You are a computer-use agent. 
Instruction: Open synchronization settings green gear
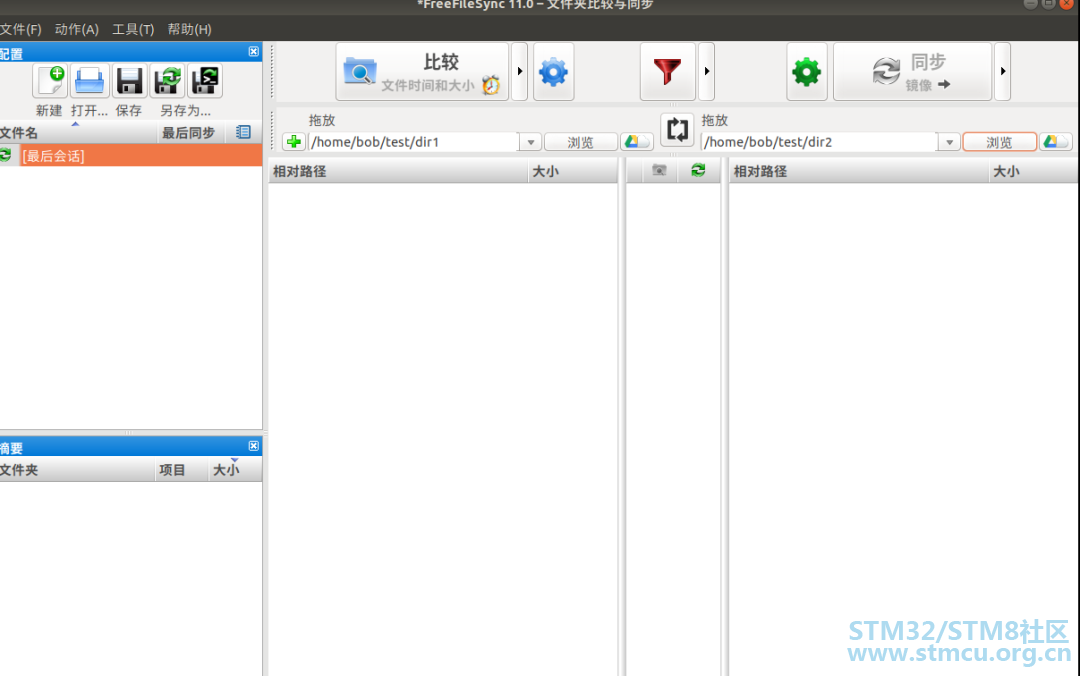(807, 72)
